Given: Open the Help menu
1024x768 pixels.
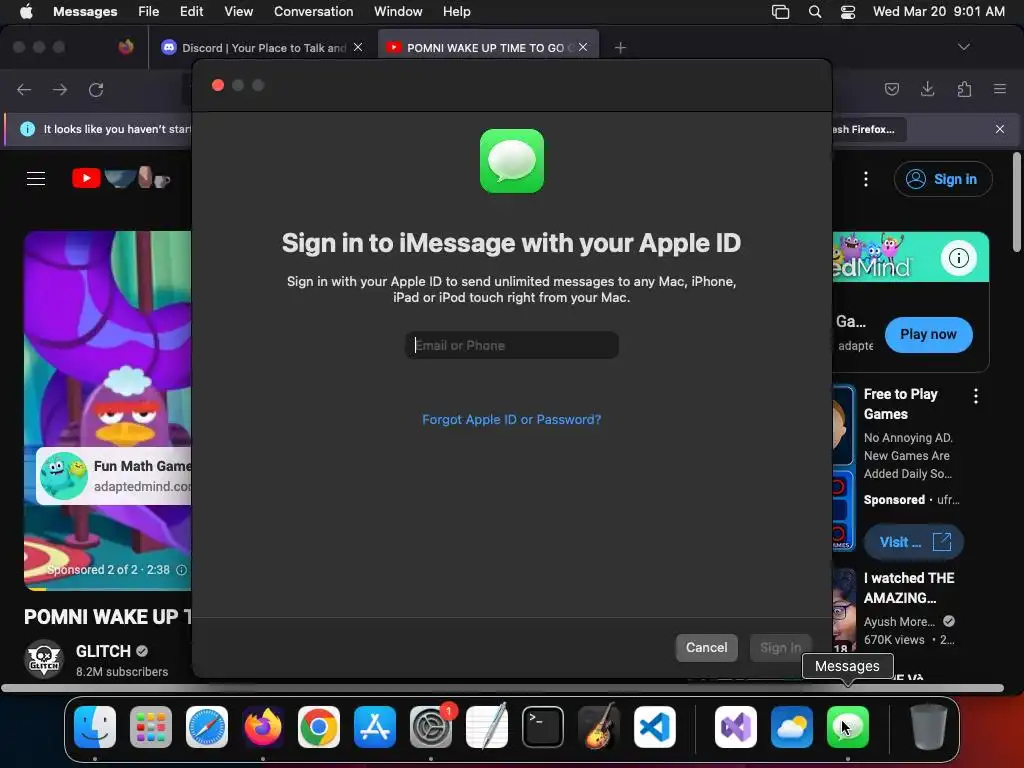Looking at the screenshot, I should [x=456, y=12].
